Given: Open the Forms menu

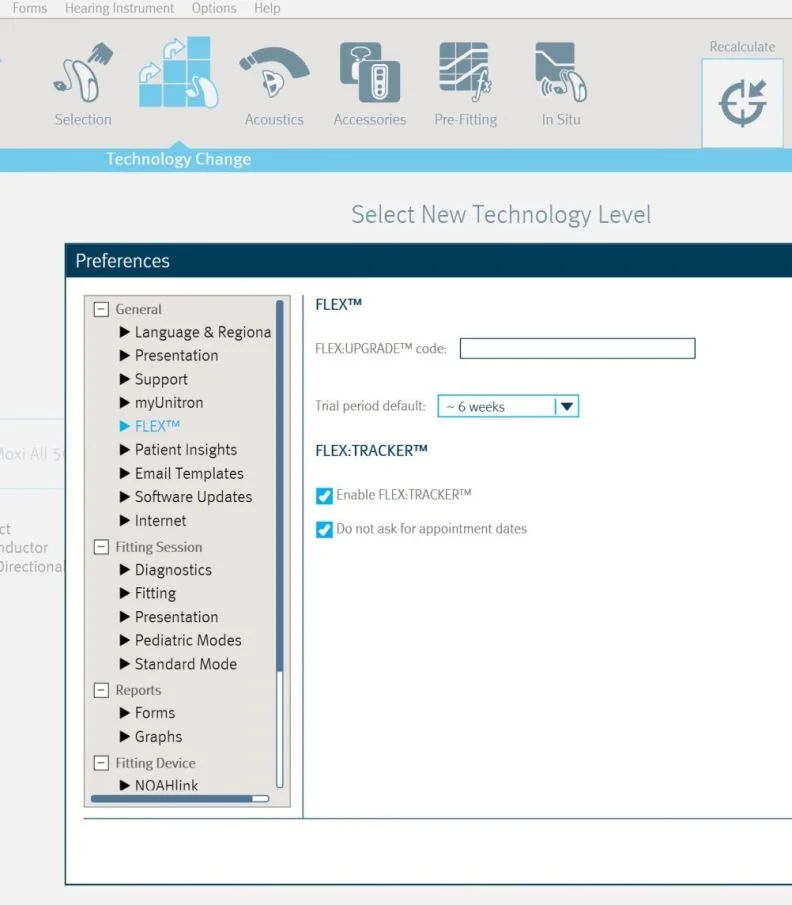Looking at the screenshot, I should tap(30, 8).
